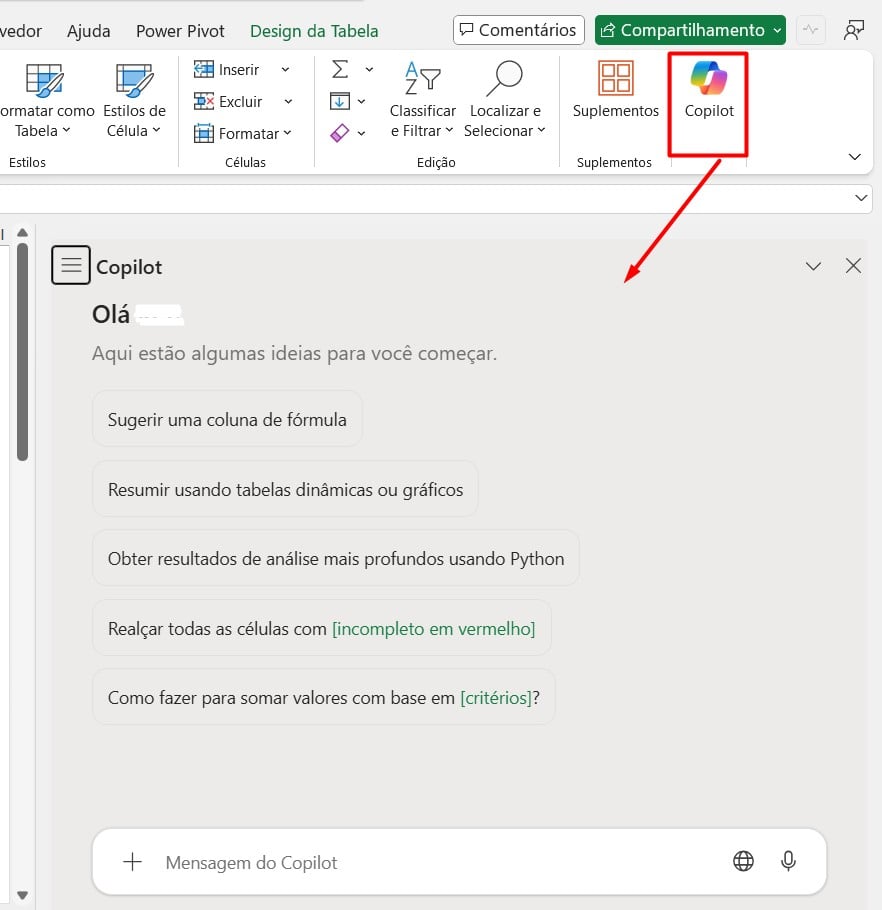Click the Inserir cells button
The width and height of the screenshot is (882, 910).
pyautogui.click(x=227, y=70)
